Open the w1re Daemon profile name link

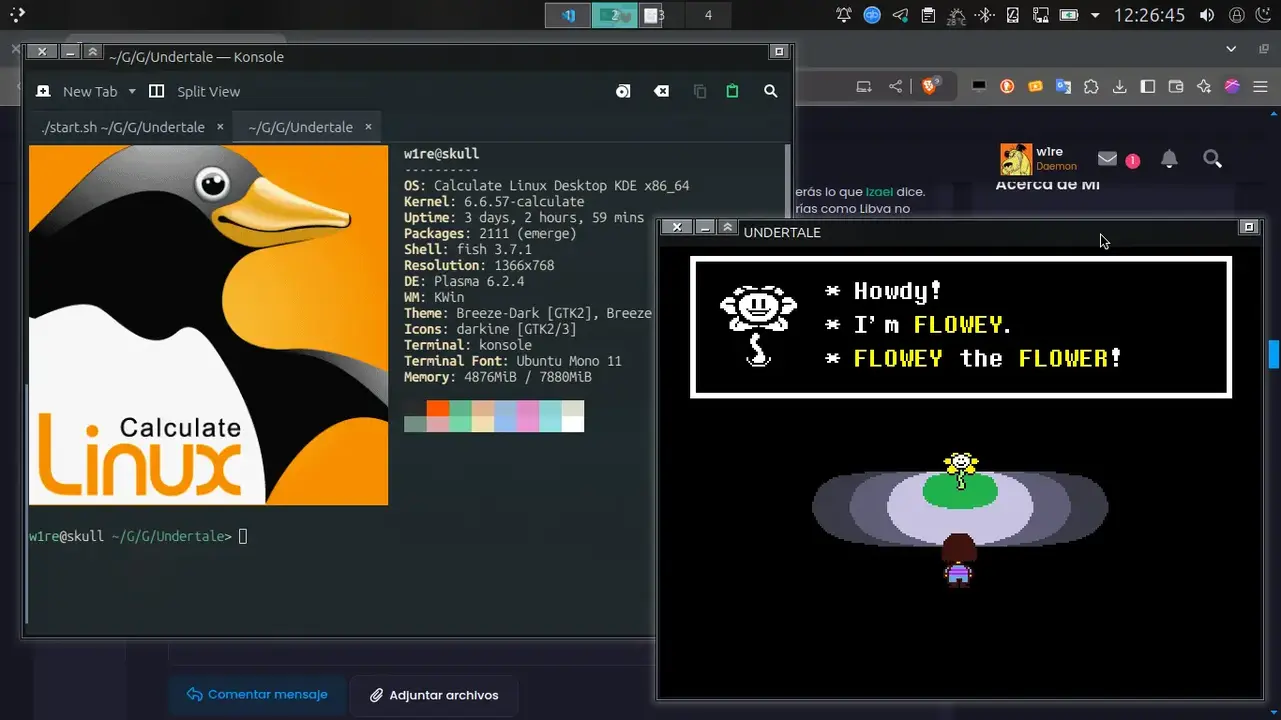[1056, 159]
